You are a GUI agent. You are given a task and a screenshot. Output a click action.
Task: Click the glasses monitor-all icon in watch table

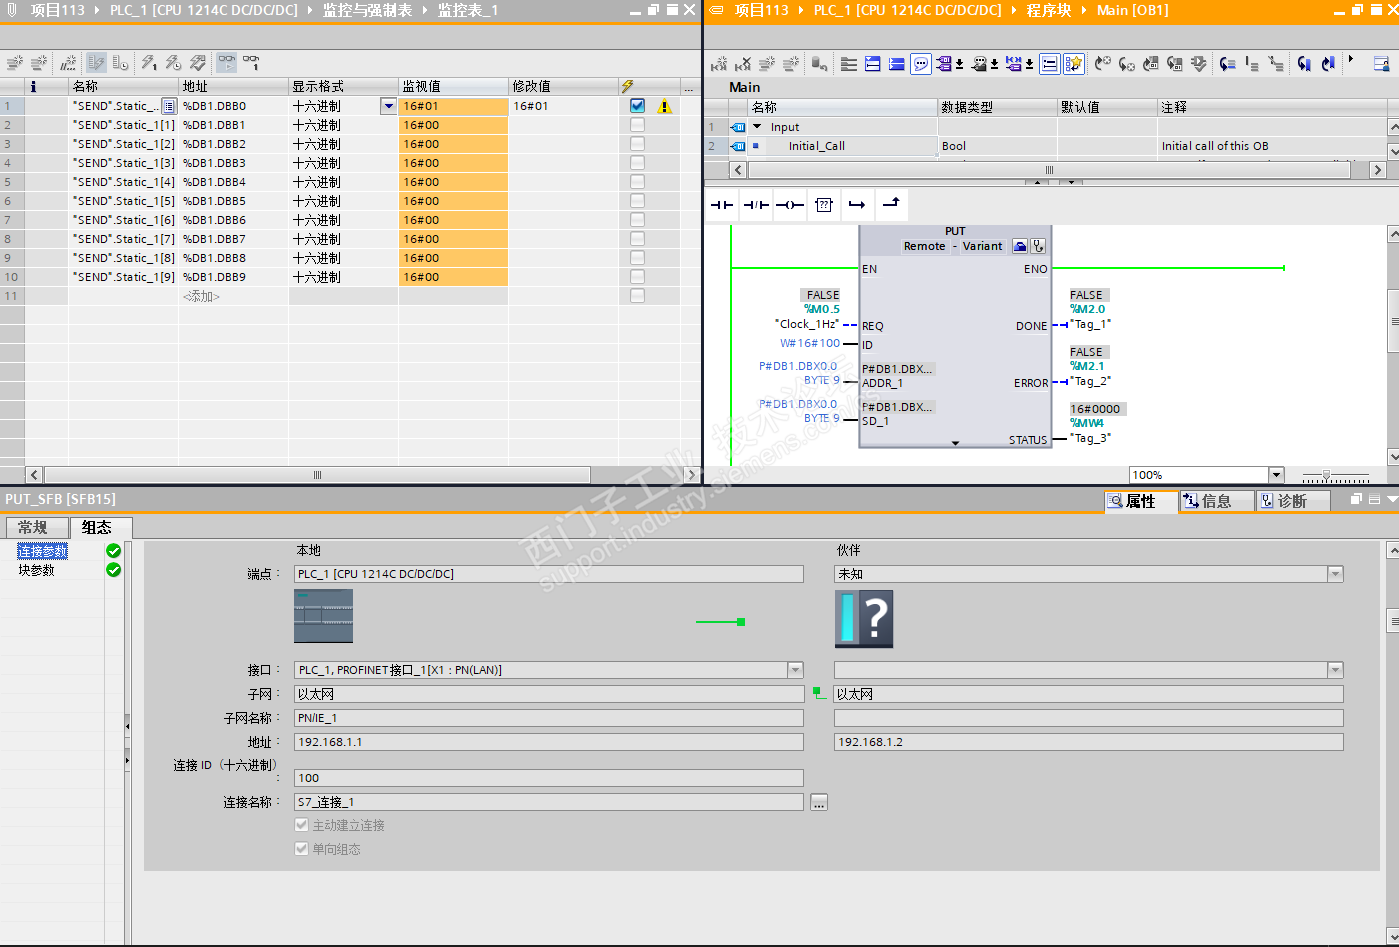pyautogui.click(x=227, y=63)
